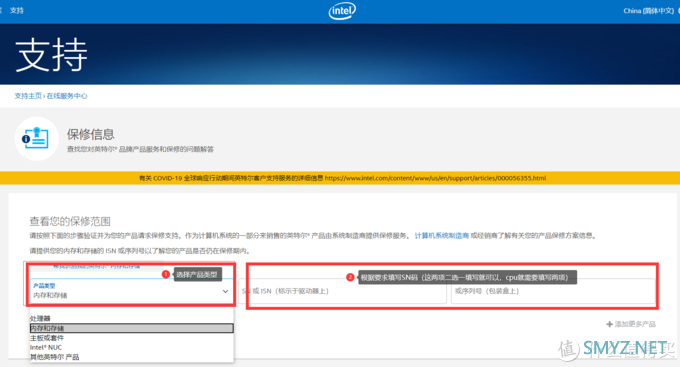Viewport: 680px width, 367px height.
Task: Click the 保修信息 heading
Action: pos(91,134)
